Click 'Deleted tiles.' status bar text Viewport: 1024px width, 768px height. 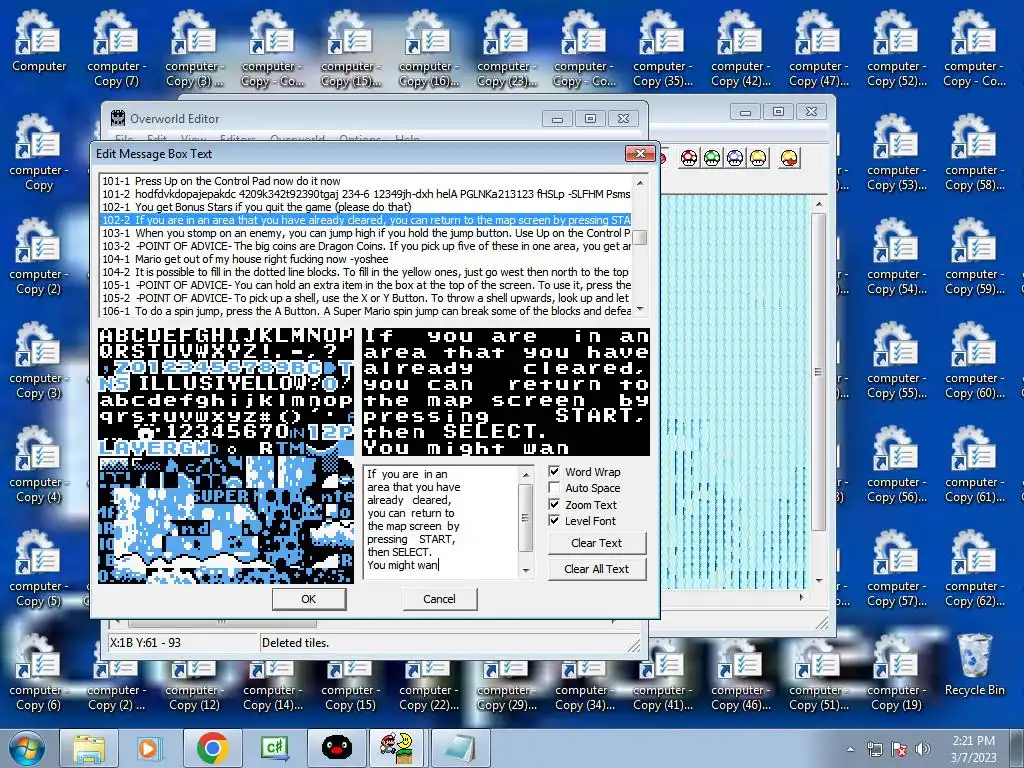295,643
